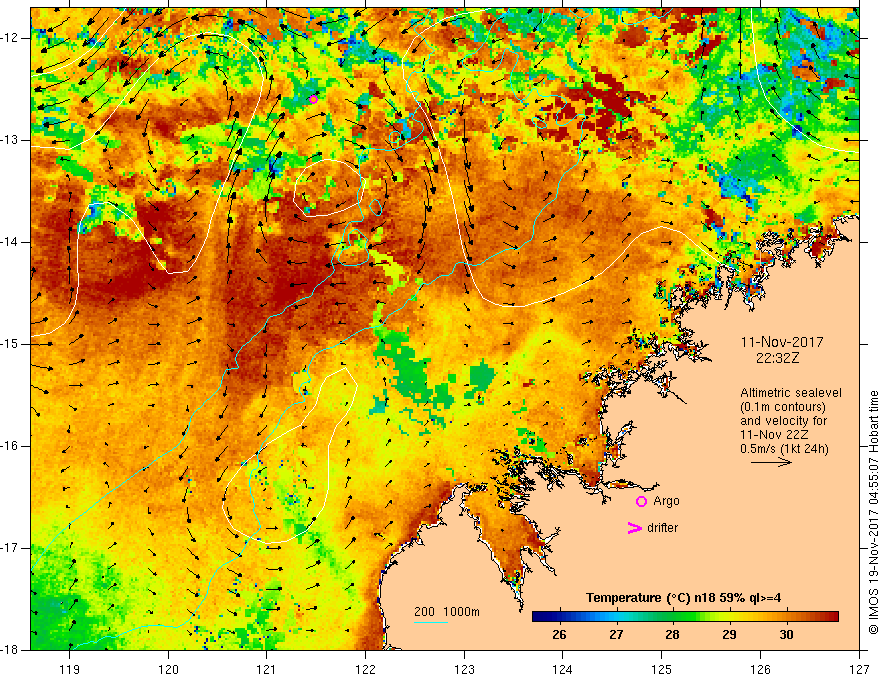Click the '-17' latitude axis label
The width and height of the screenshot is (880, 680).
pyautogui.click(x=10, y=548)
